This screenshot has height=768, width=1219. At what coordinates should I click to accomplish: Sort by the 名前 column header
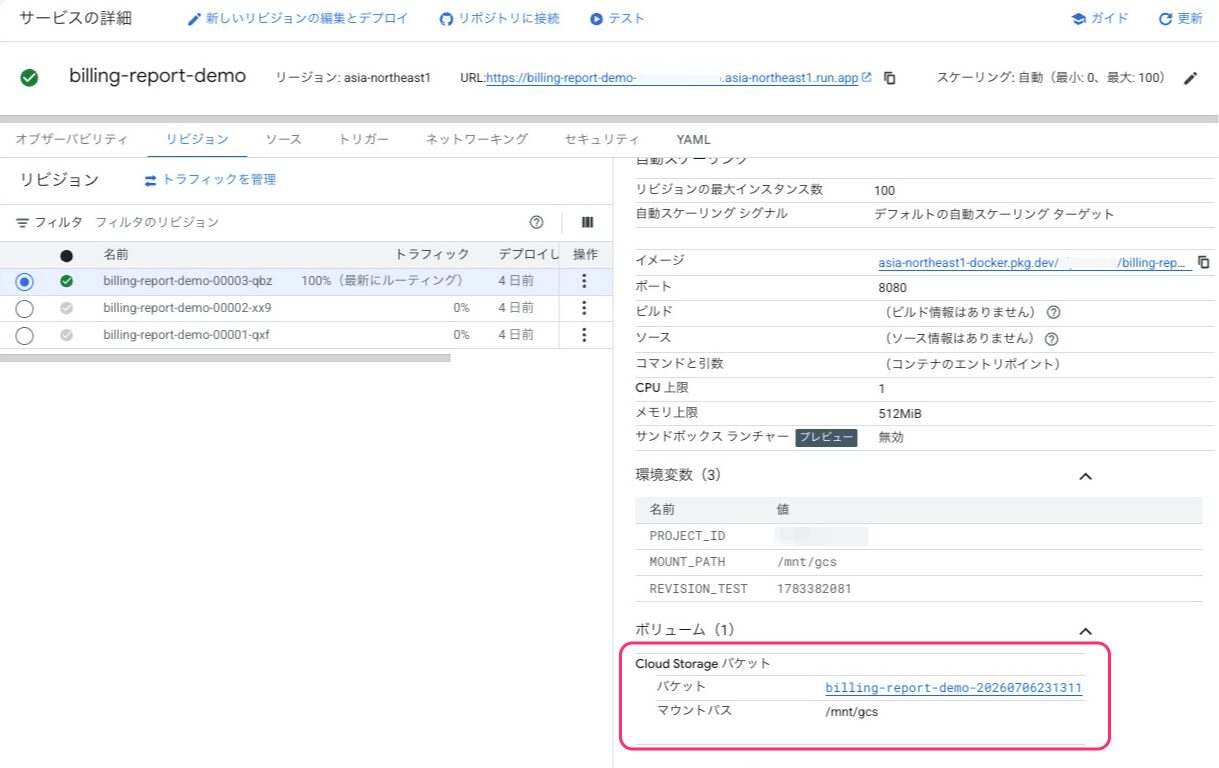click(x=116, y=254)
